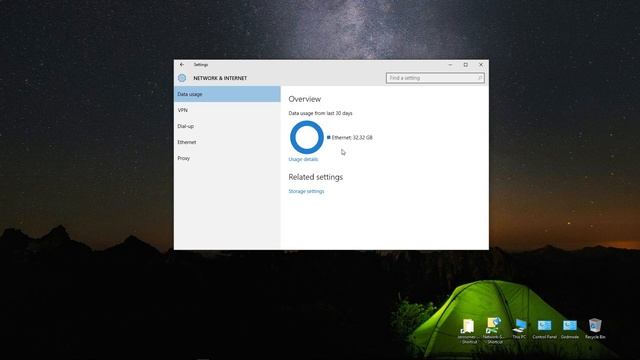Open the leftmost document shortcut on the desktop
This screenshot has height=360, width=640.
point(467,331)
